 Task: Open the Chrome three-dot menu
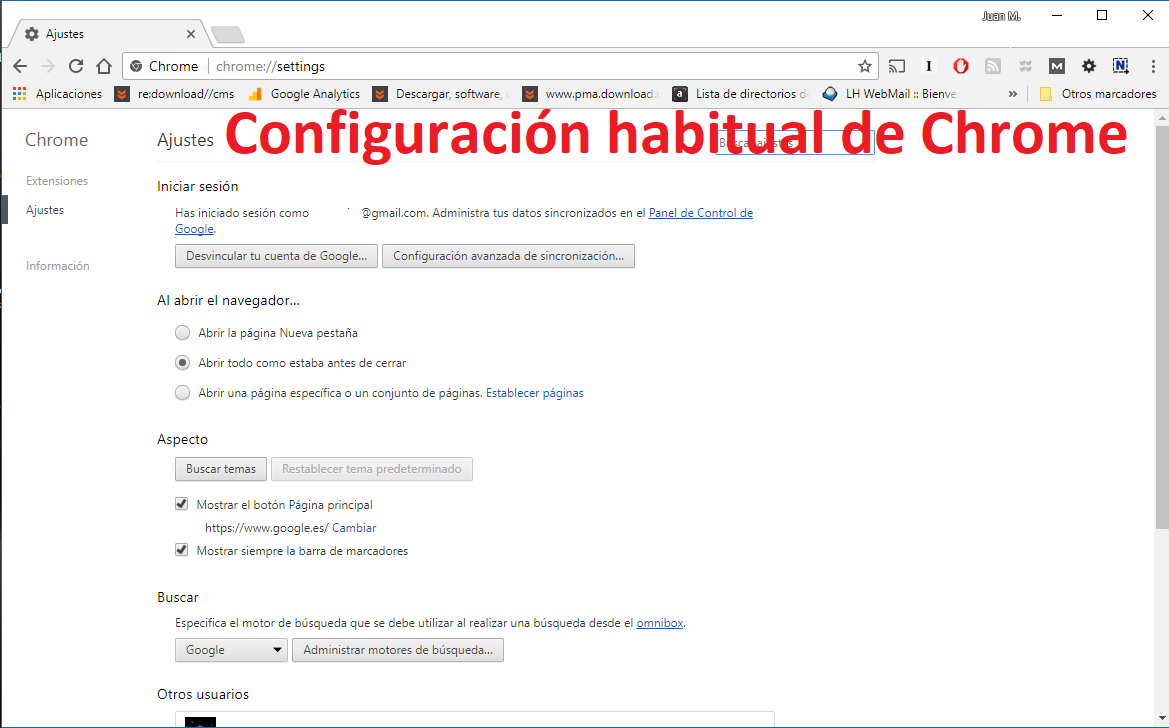click(1153, 66)
